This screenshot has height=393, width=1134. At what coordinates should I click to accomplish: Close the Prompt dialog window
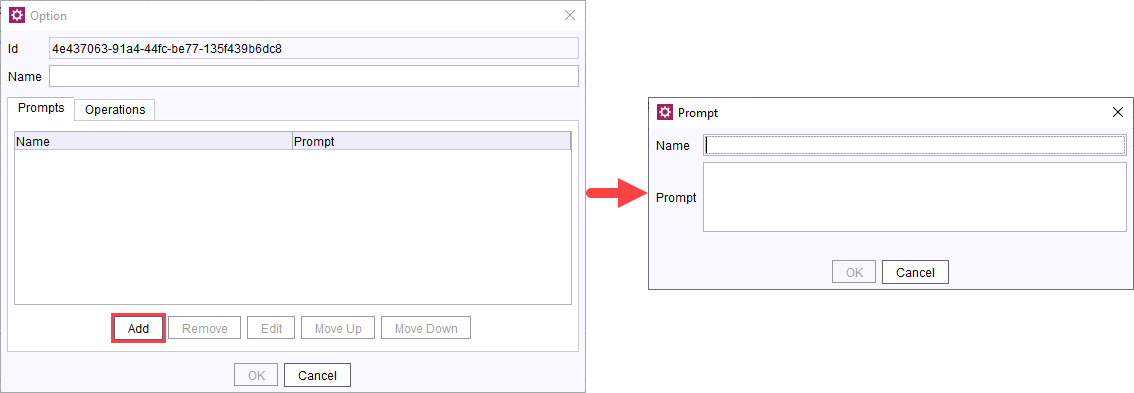pos(1117,112)
